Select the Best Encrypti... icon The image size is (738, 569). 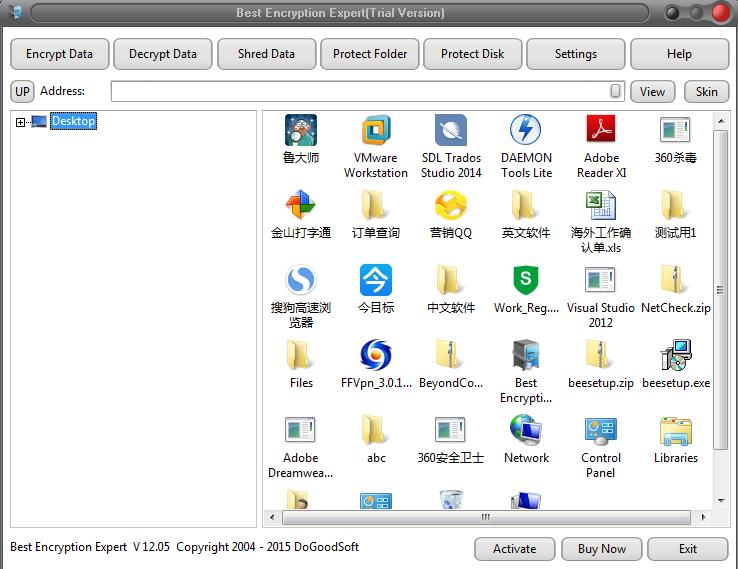click(x=526, y=355)
